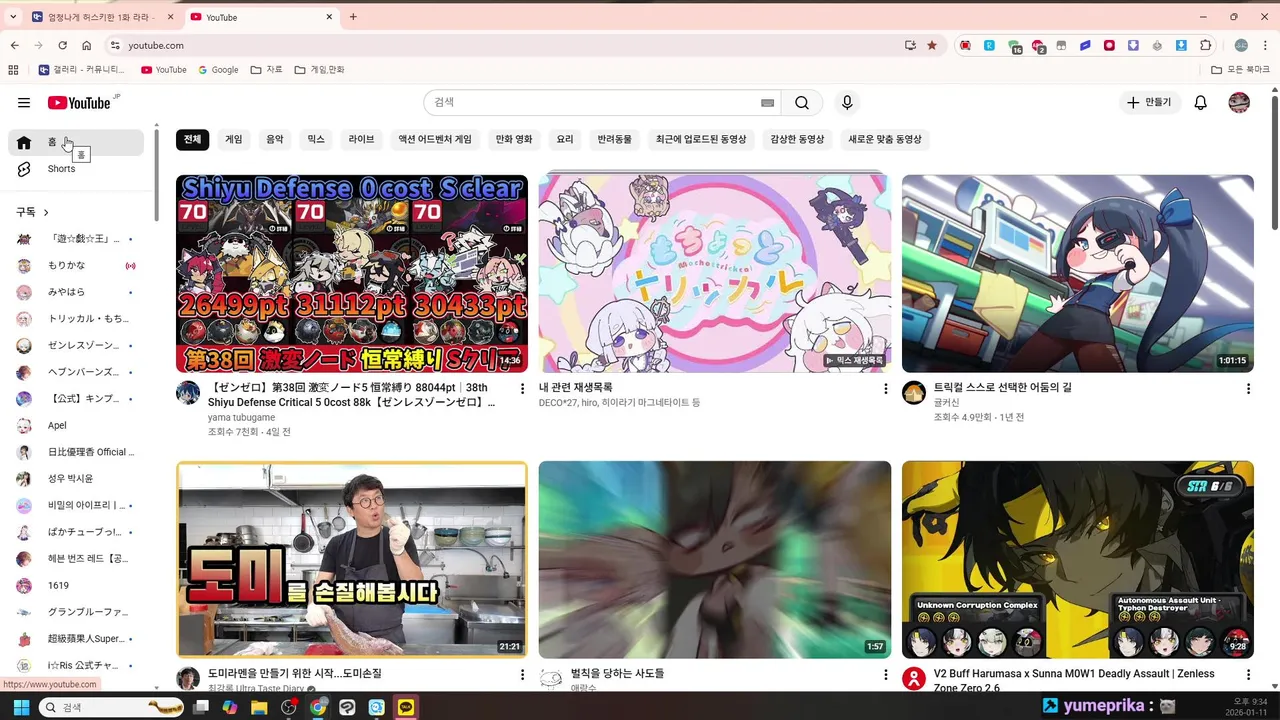
Task: Select the 액션 어드벤처 게임 chip
Action: (435, 140)
